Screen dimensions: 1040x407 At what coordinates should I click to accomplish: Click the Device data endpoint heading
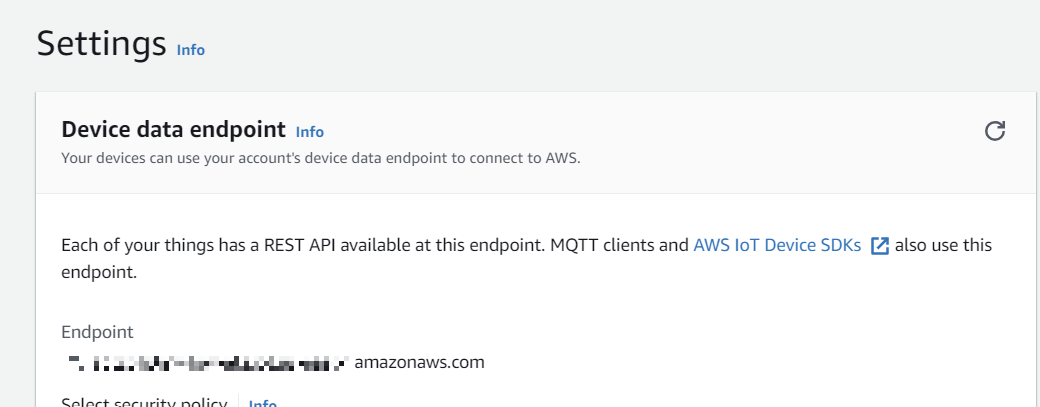[174, 130]
